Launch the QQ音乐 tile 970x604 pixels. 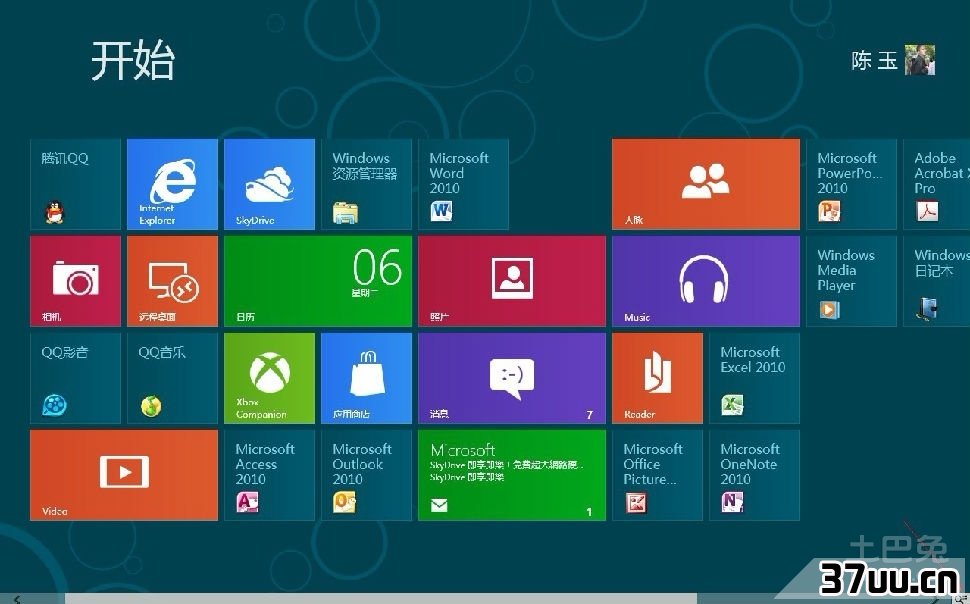[173, 378]
